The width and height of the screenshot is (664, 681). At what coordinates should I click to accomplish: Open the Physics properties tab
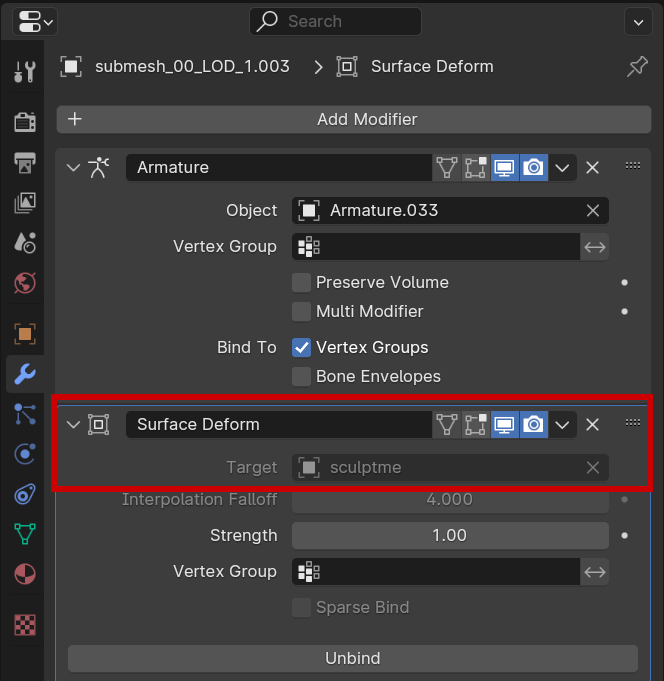coord(25,455)
